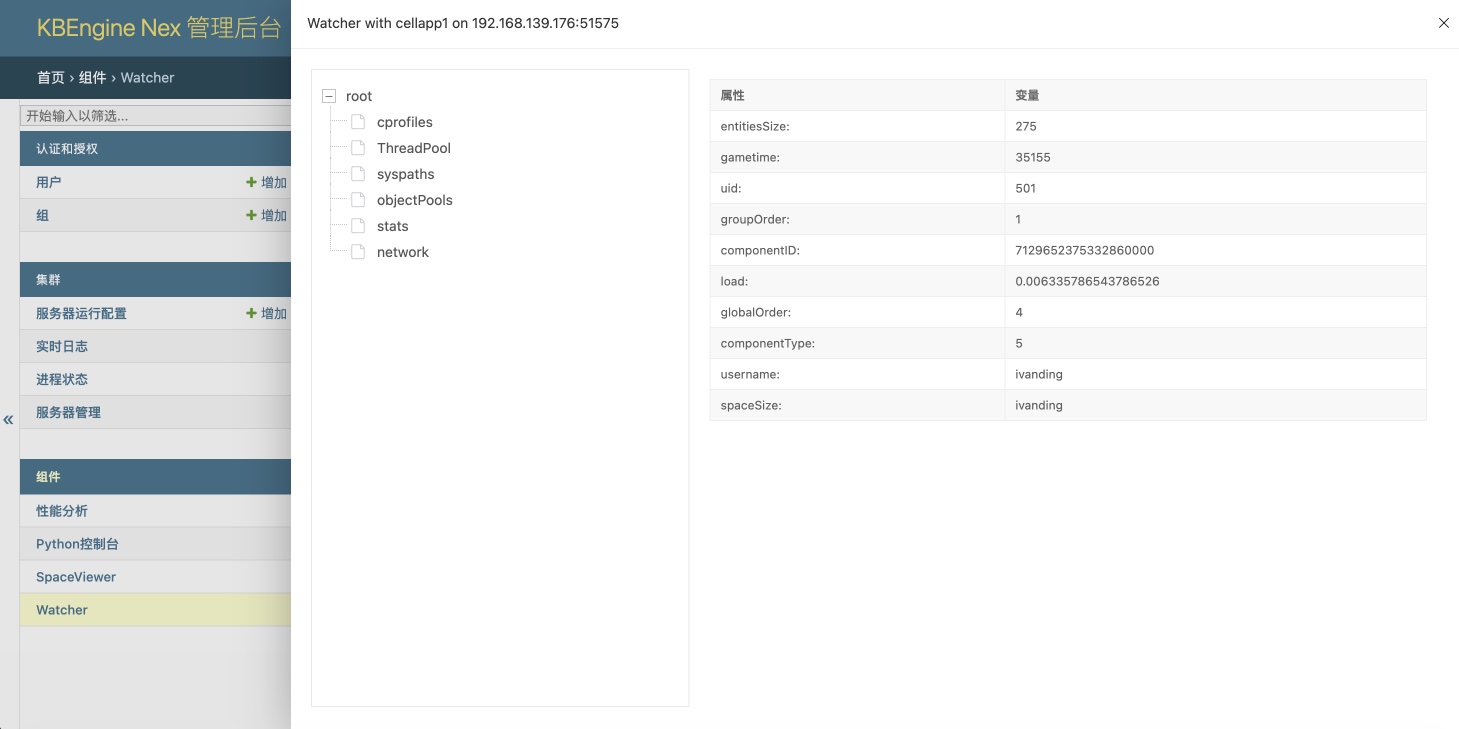Close the Watcher dialog with X

click(x=1443, y=23)
